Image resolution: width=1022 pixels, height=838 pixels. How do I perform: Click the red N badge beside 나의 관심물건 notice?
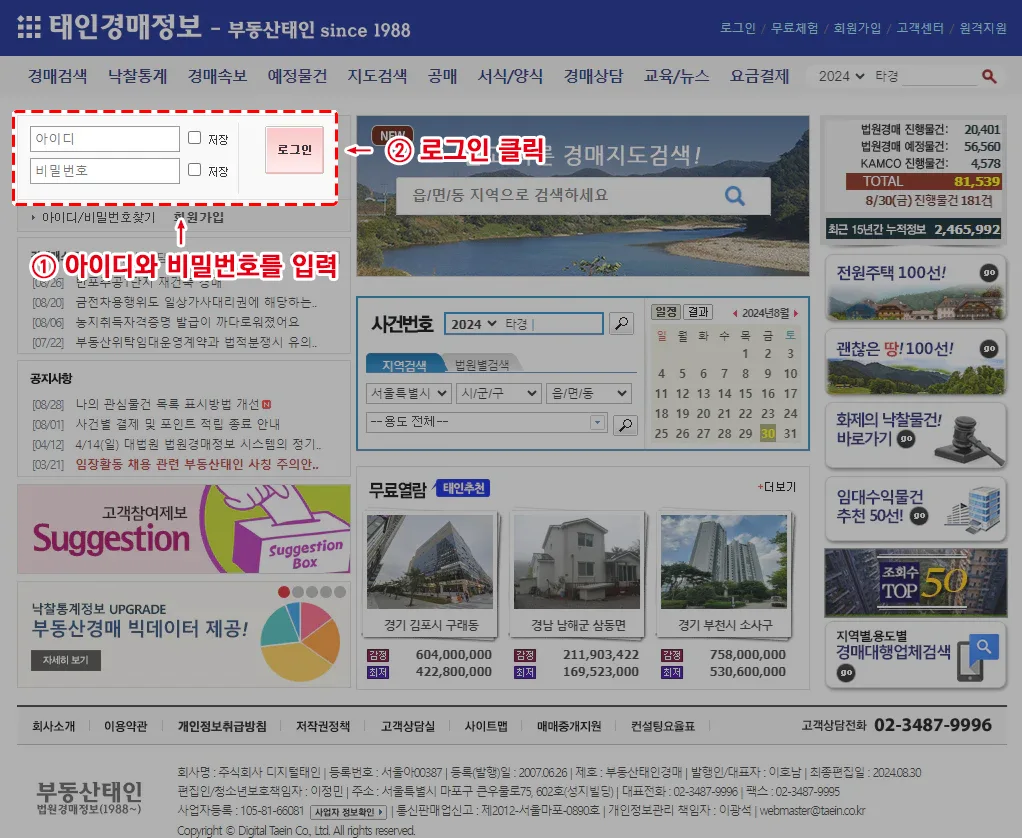pos(267,405)
